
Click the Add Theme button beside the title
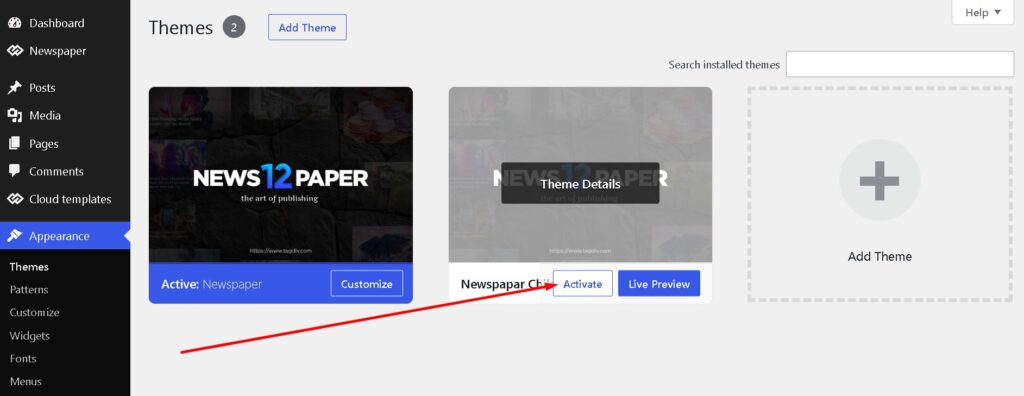pyautogui.click(x=307, y=27)
